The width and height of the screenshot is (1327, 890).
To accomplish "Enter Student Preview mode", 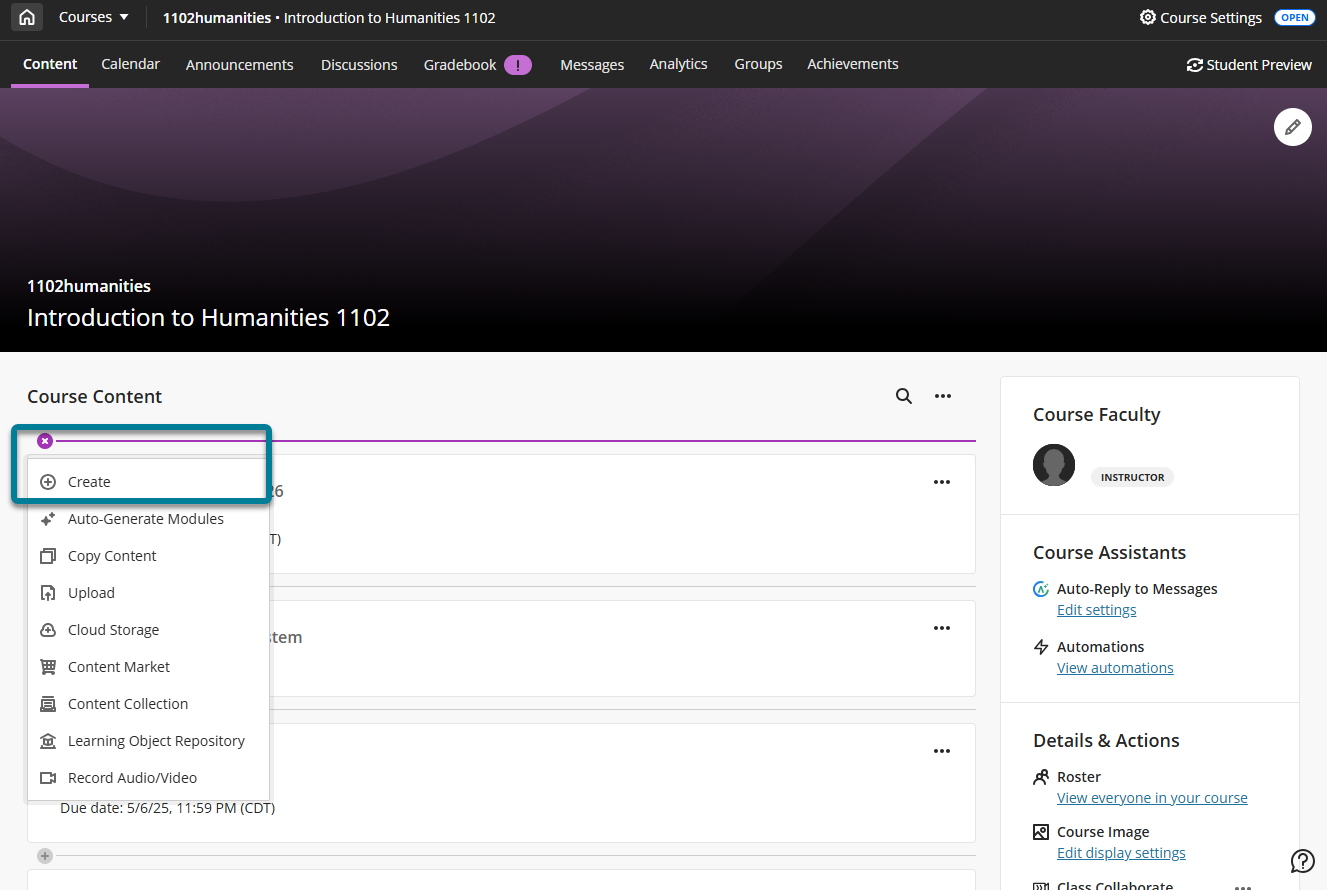I will point(1248,64).
